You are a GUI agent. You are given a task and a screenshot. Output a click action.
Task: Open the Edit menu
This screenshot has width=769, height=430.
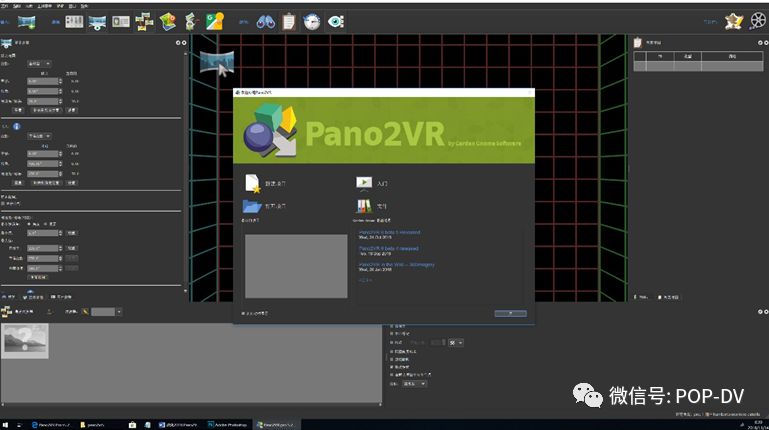[17, 6]
